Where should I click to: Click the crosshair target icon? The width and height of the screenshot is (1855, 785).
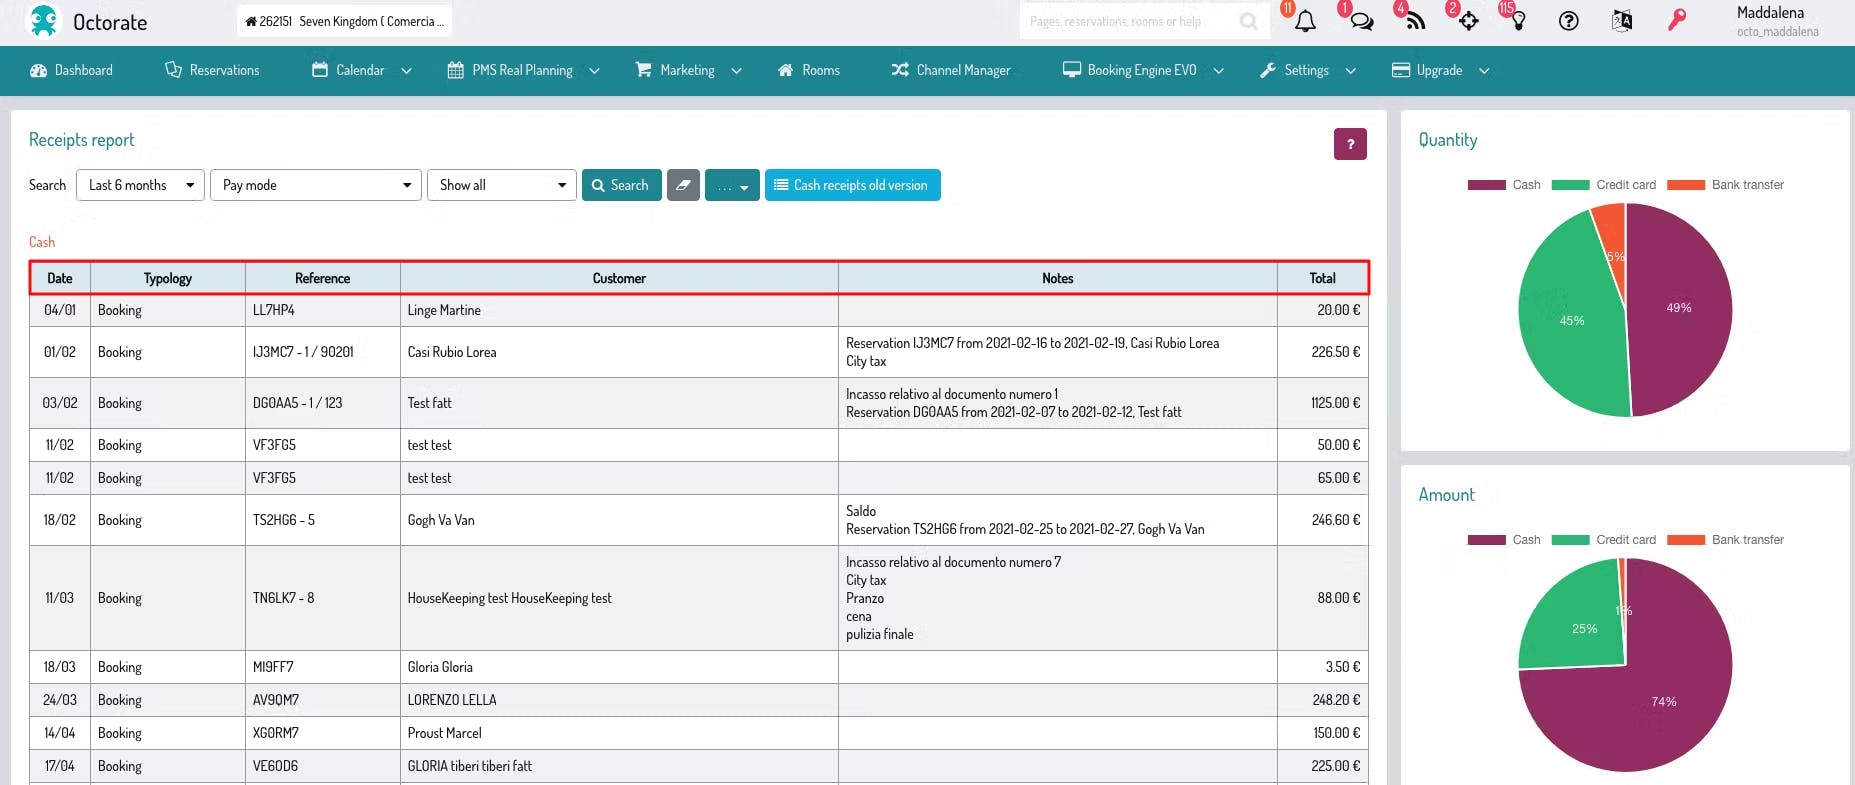(1468, 21)
